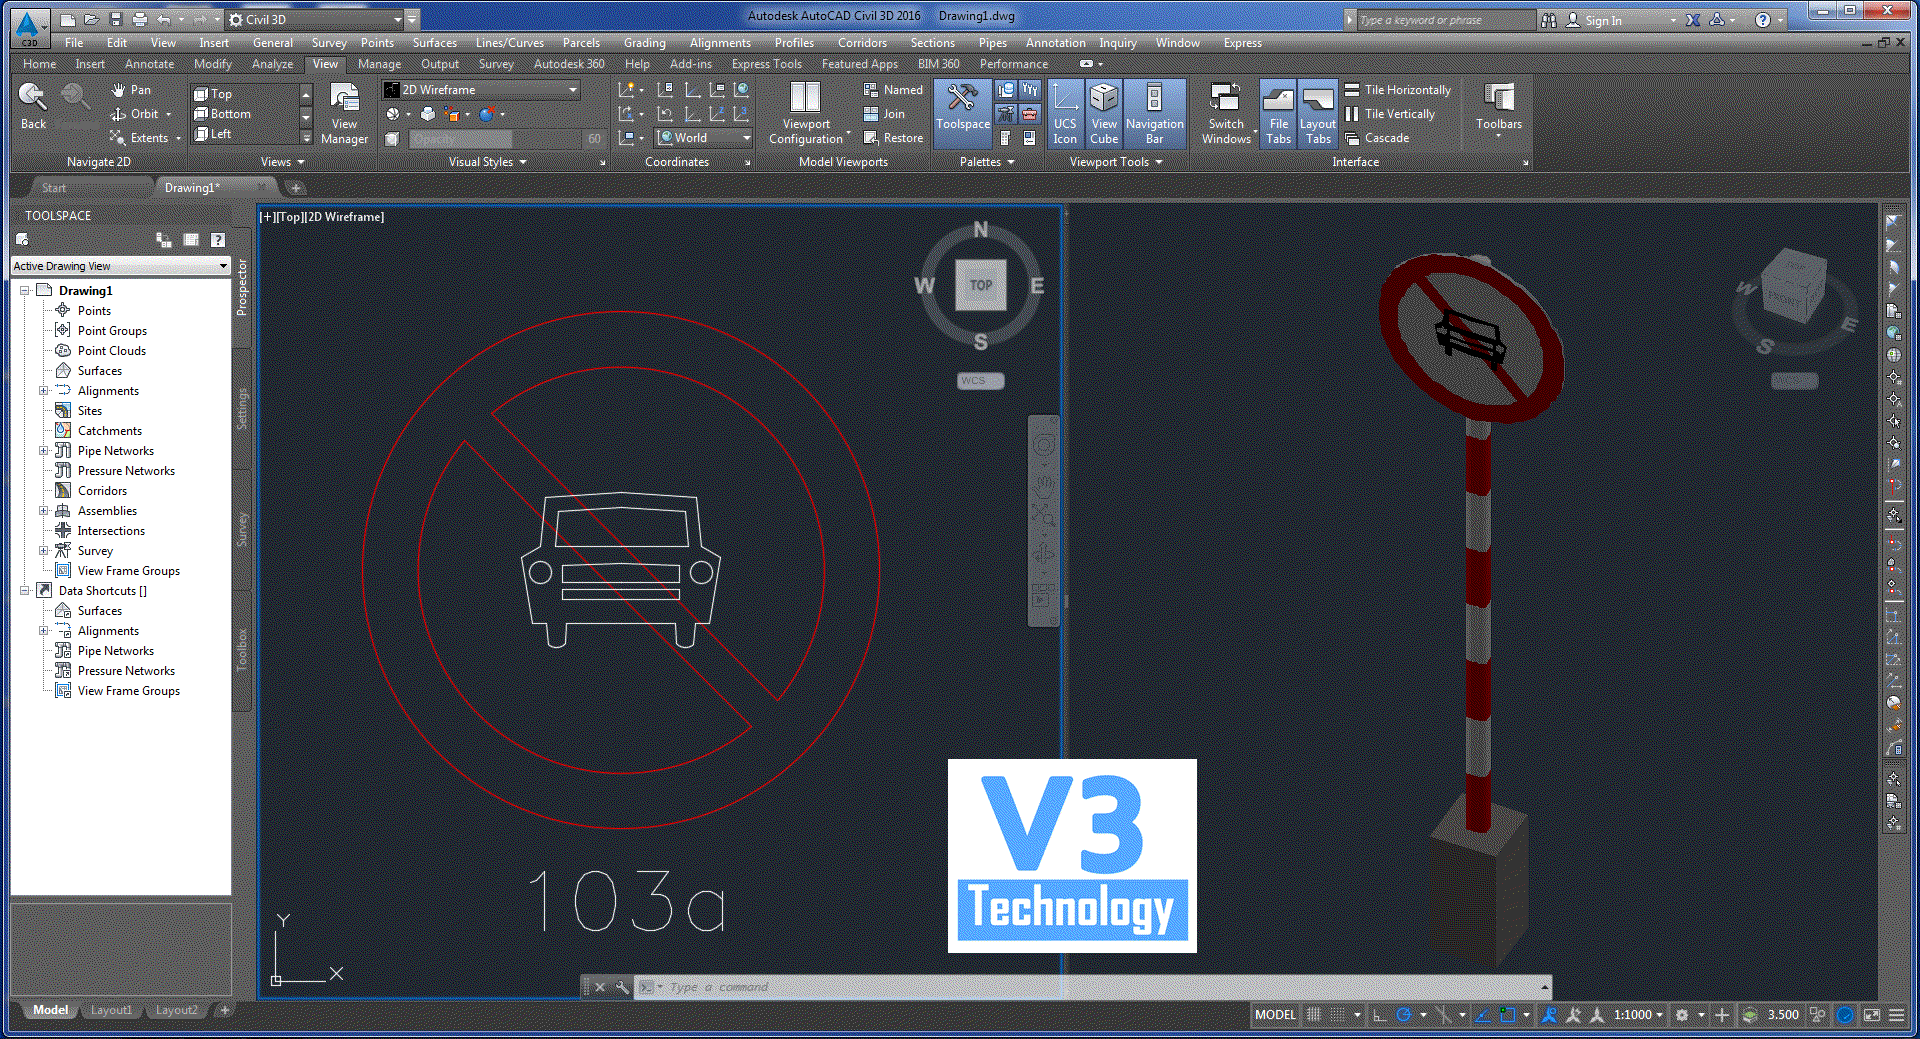
Task: Expand the Palettes panel
Action: tap(987, 162)
